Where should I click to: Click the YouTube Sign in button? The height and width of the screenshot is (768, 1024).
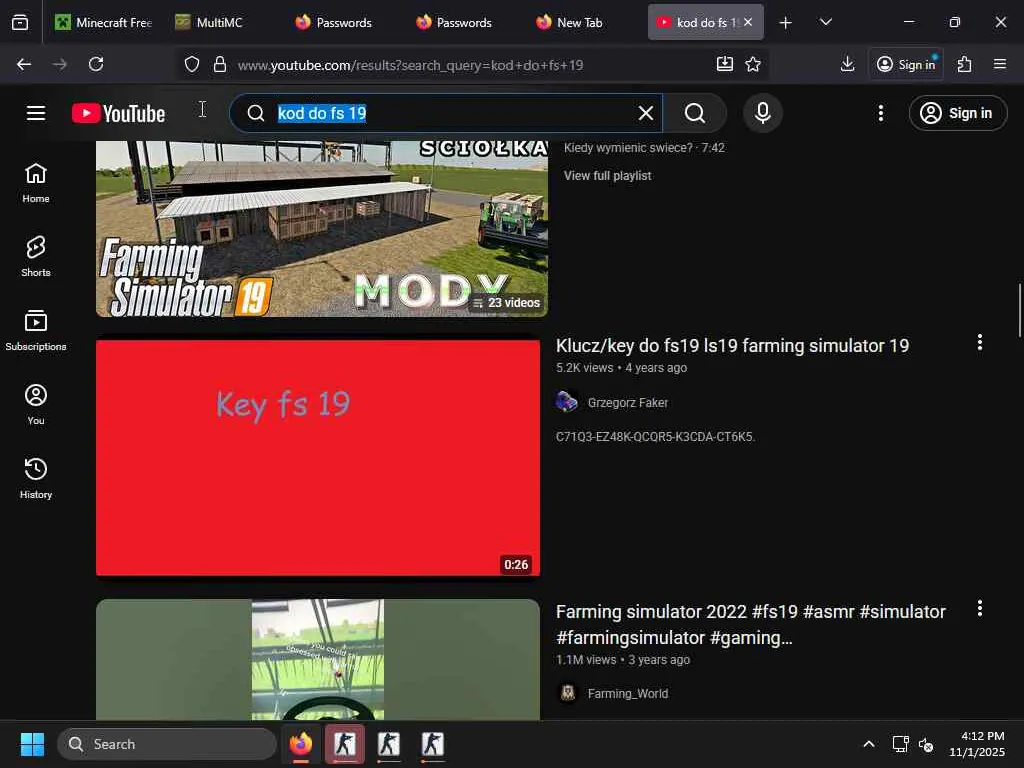click(957, 113)
